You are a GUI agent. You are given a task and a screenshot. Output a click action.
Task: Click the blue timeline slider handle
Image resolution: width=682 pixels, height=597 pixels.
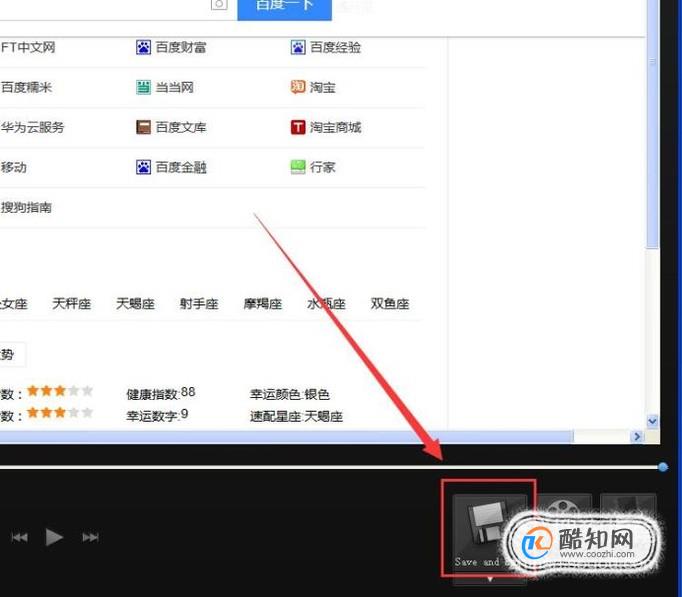(x=663, y=467)
